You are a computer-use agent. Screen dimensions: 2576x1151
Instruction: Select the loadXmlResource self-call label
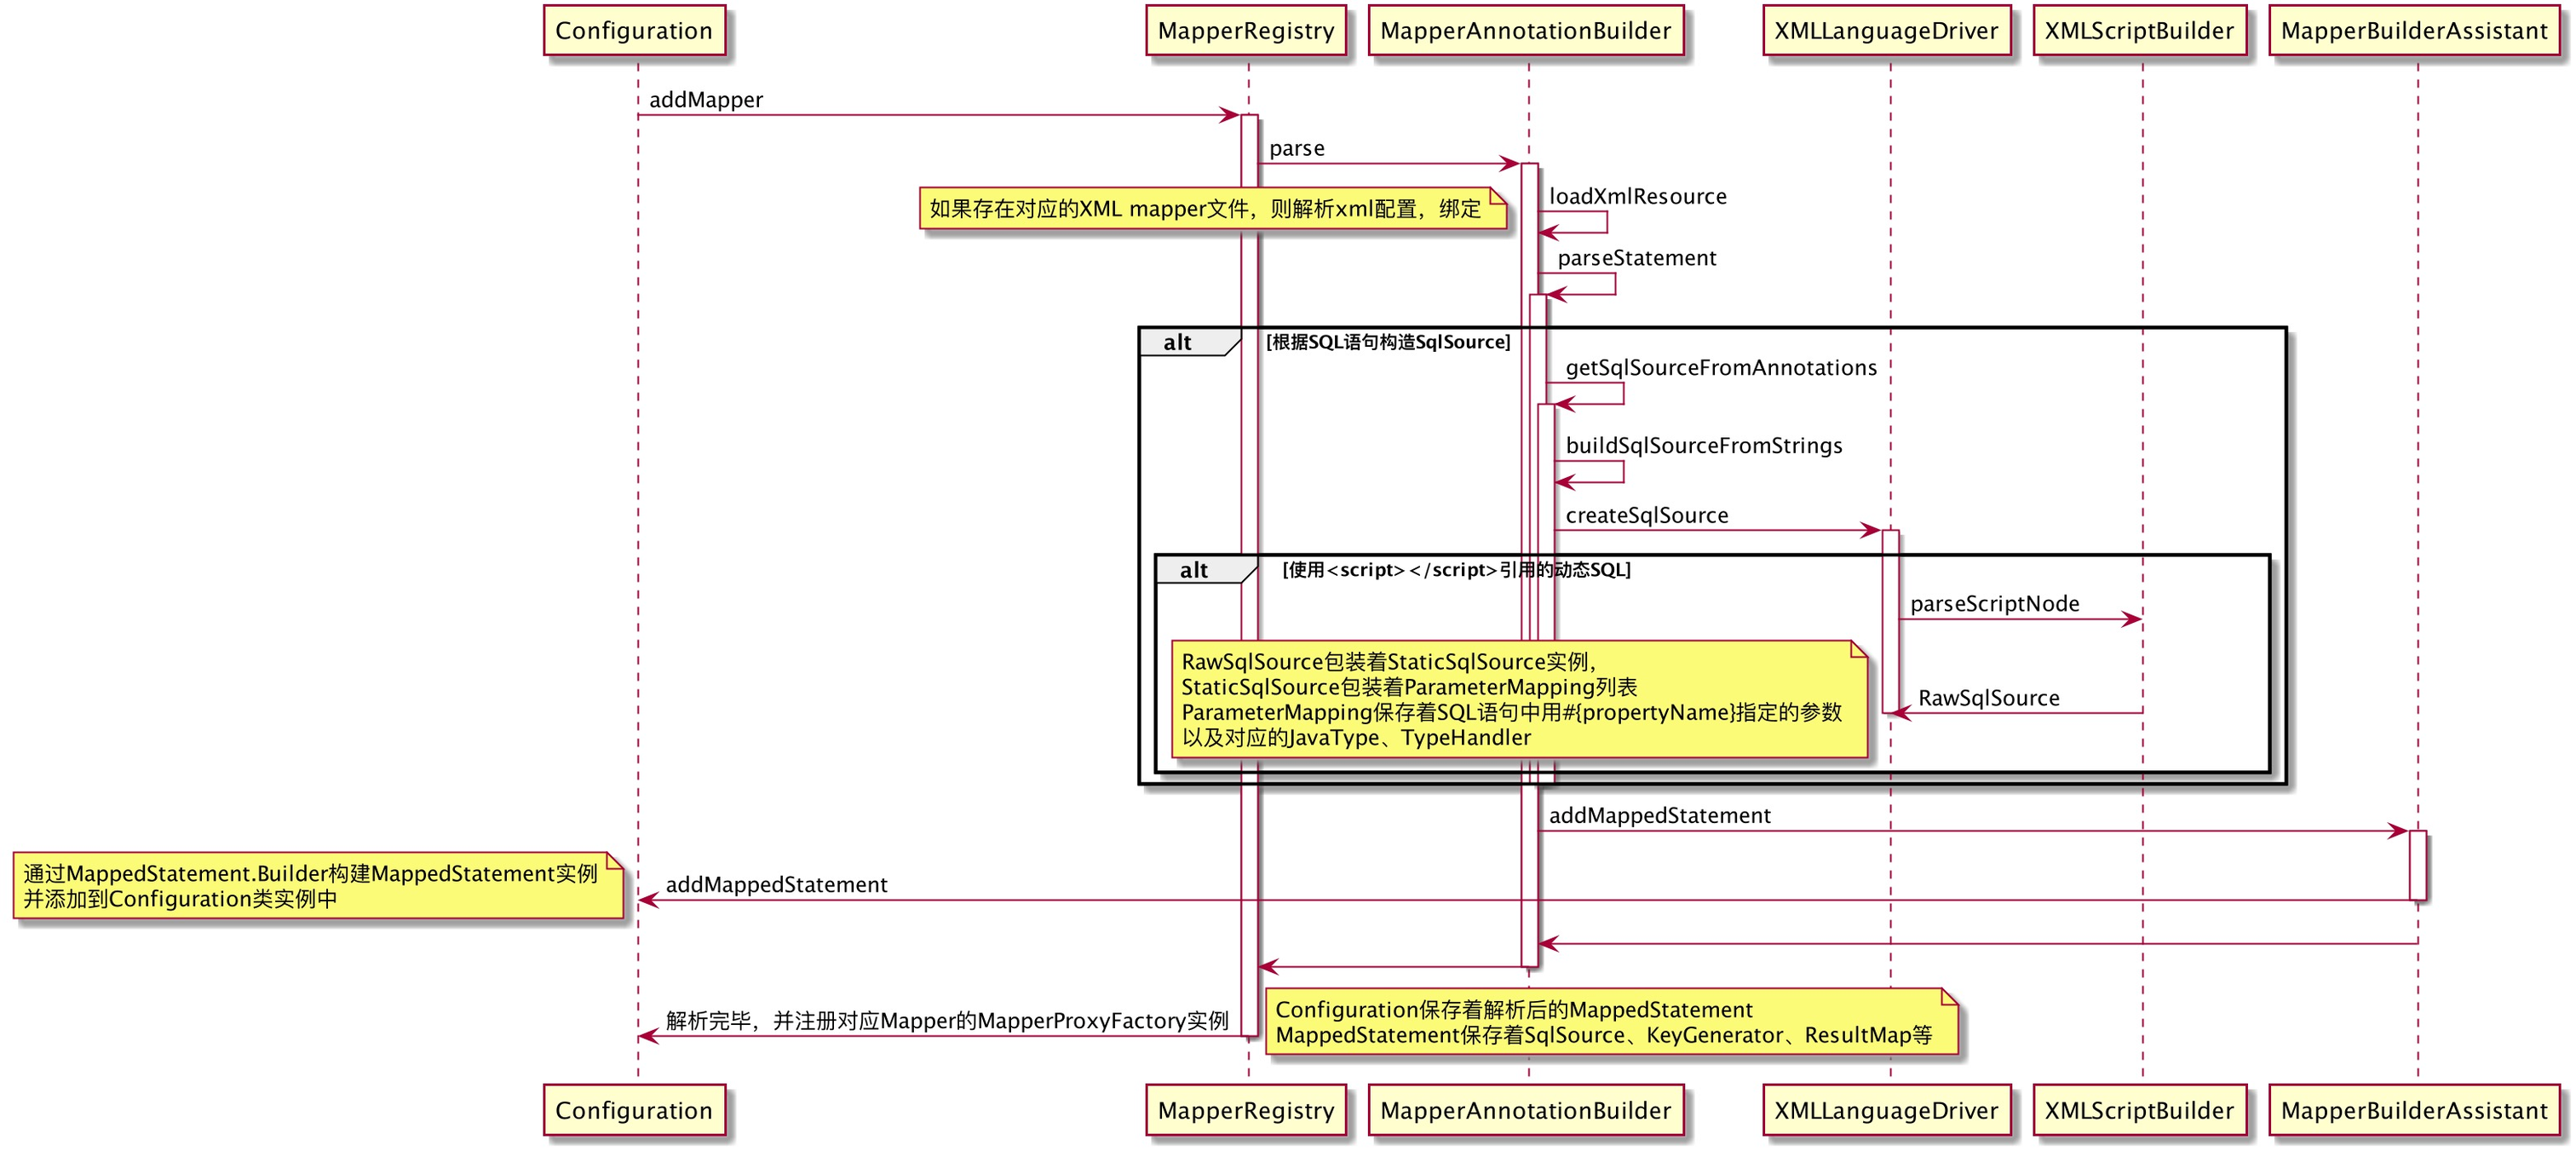[x=1637, y=197]
